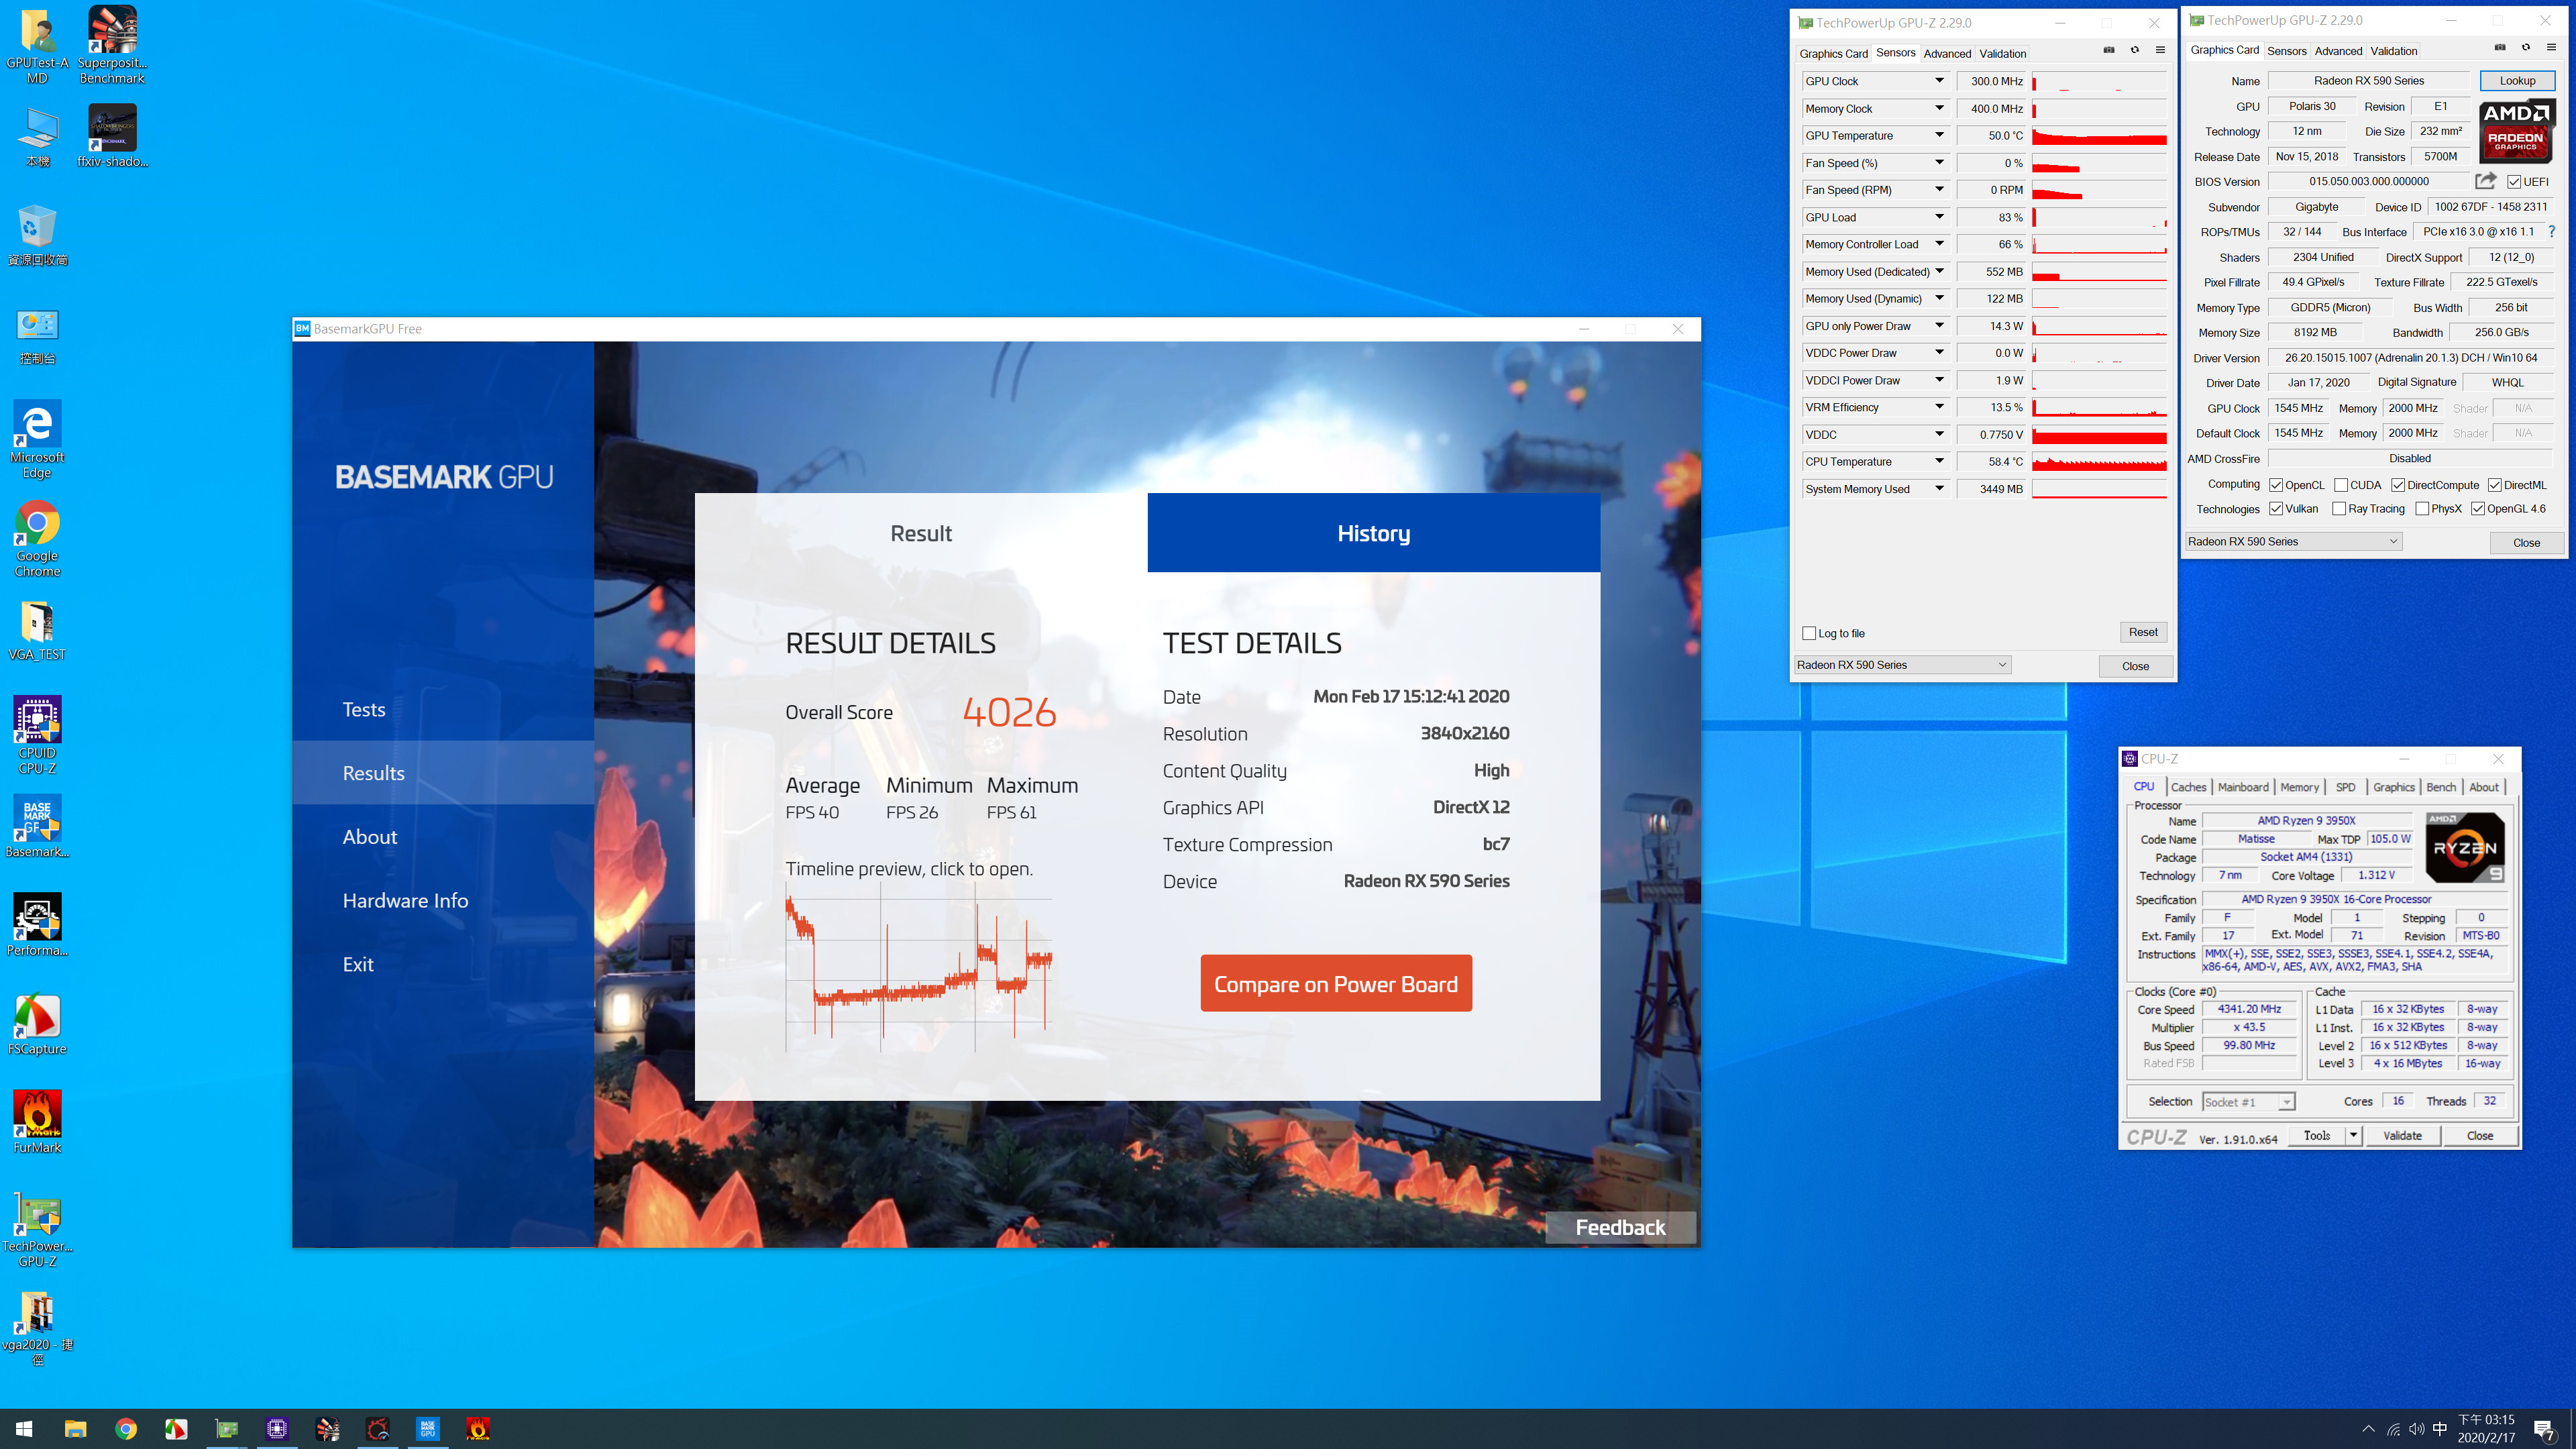Open History tab in Basemark GPU
Image resolution: width=2576 pixels, height=1449 pixels.
[1373, 533]
